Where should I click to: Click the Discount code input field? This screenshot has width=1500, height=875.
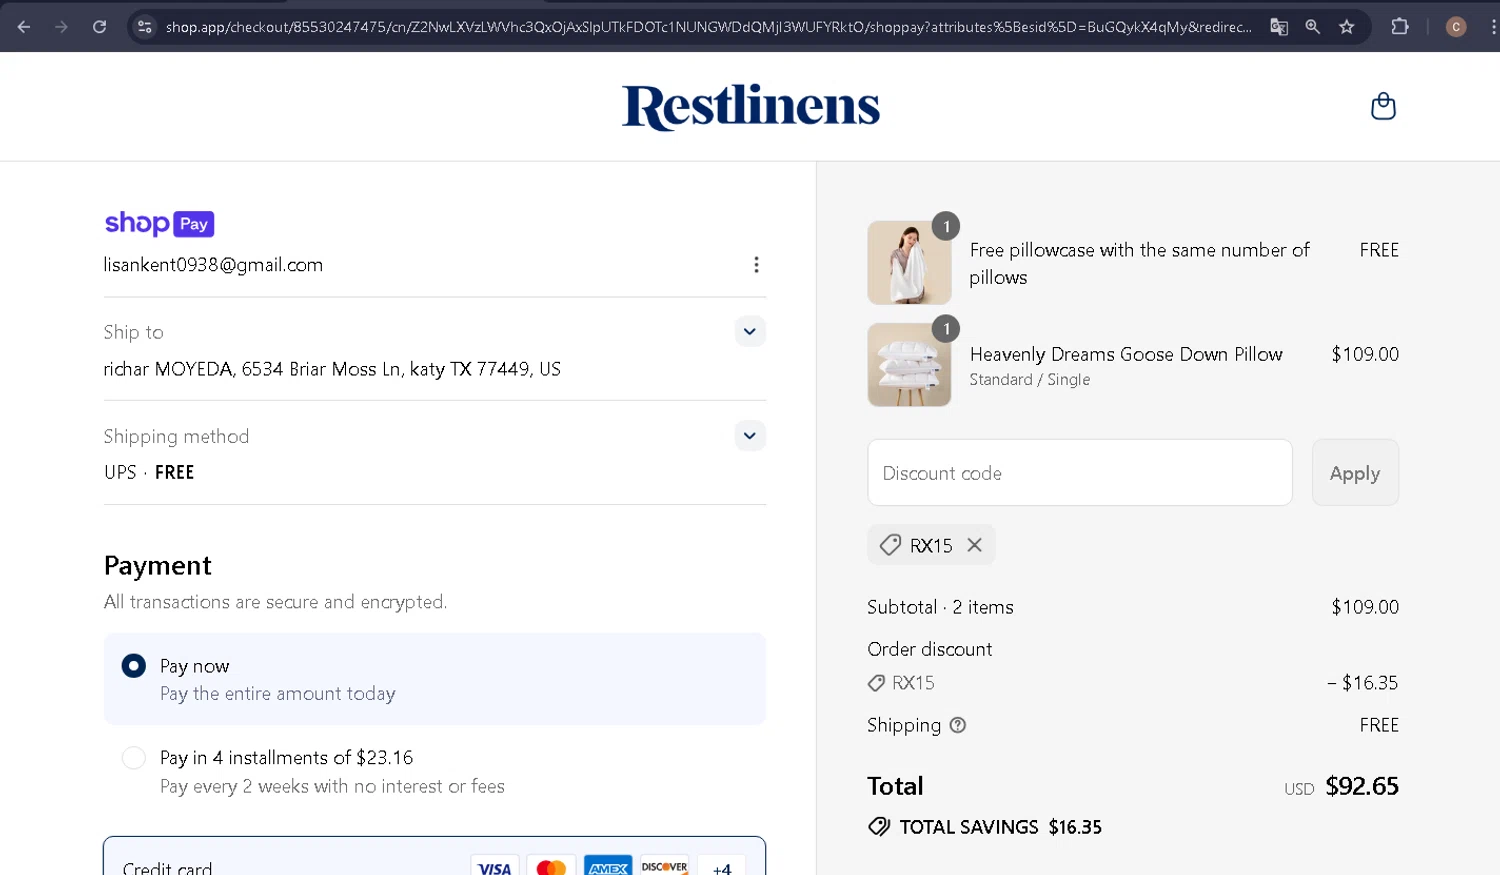[x=1080, y=472]
